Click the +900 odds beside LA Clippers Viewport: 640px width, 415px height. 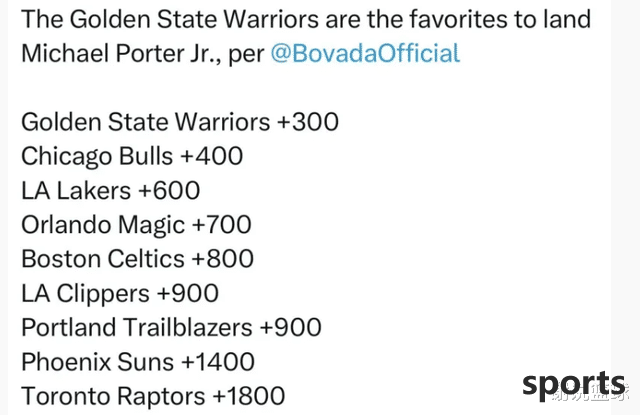pyautogui.click(x=188, y=293)
